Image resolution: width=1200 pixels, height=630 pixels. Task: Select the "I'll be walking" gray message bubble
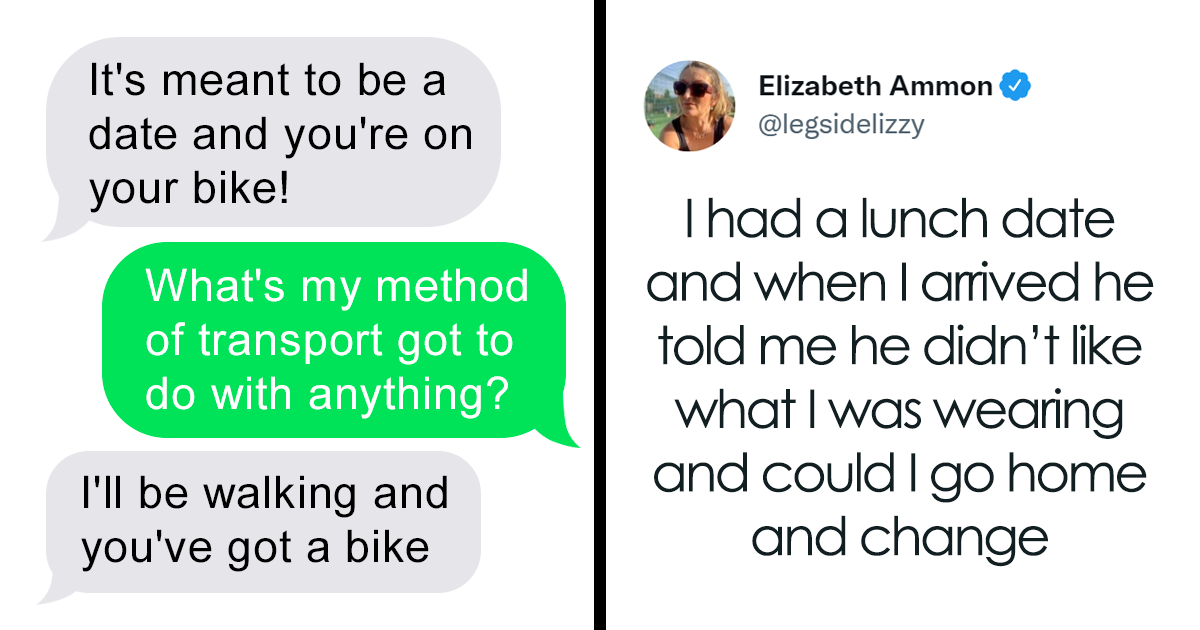tap(259, 521)
